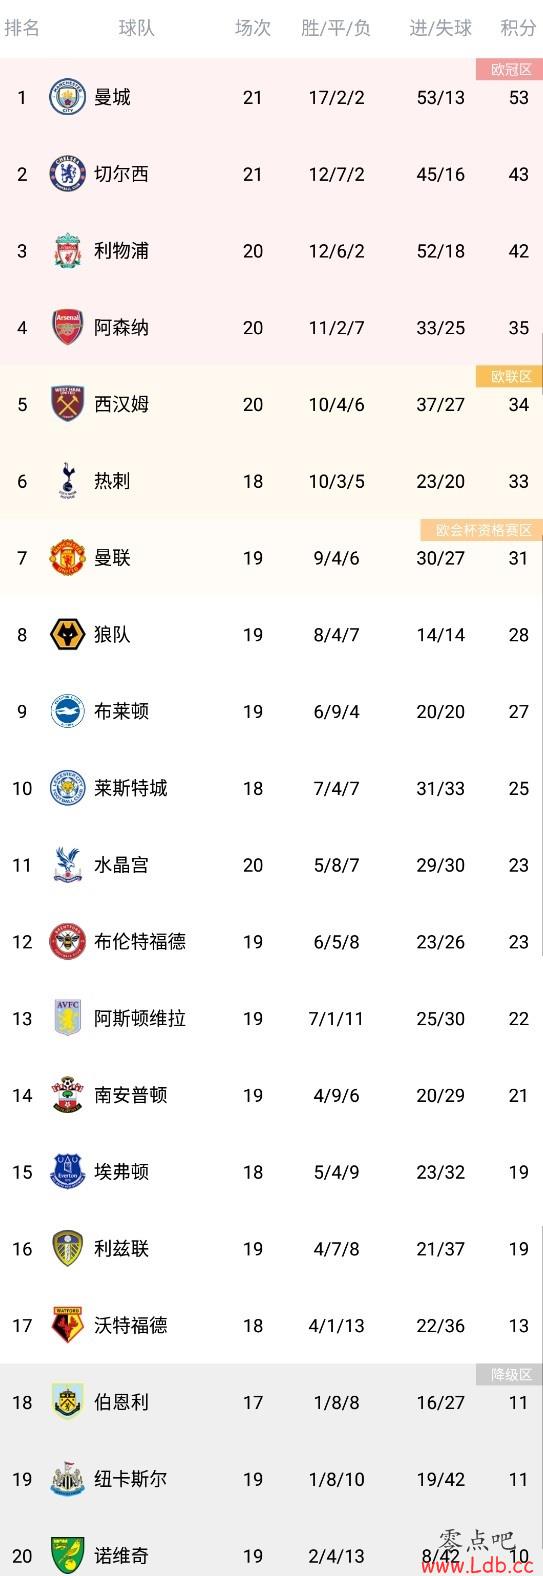543x1576 pixels.
Task: Select the Liverpool crest icon
Action: pyautogui.click(x=68, y=251)
